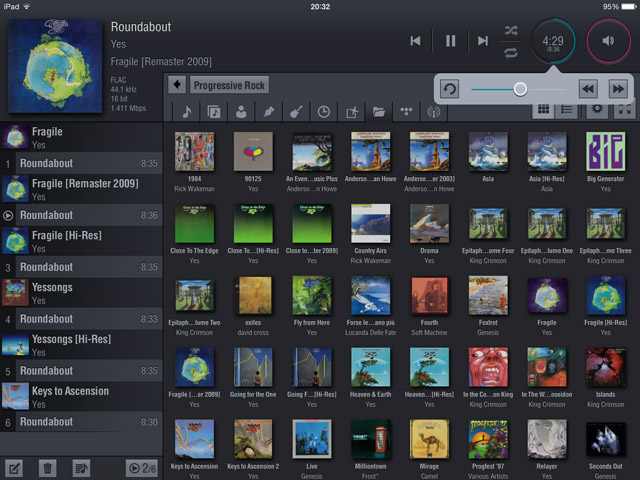Open recently played clock icon
This screenshot has width=640, height=480.
(324, 112)
